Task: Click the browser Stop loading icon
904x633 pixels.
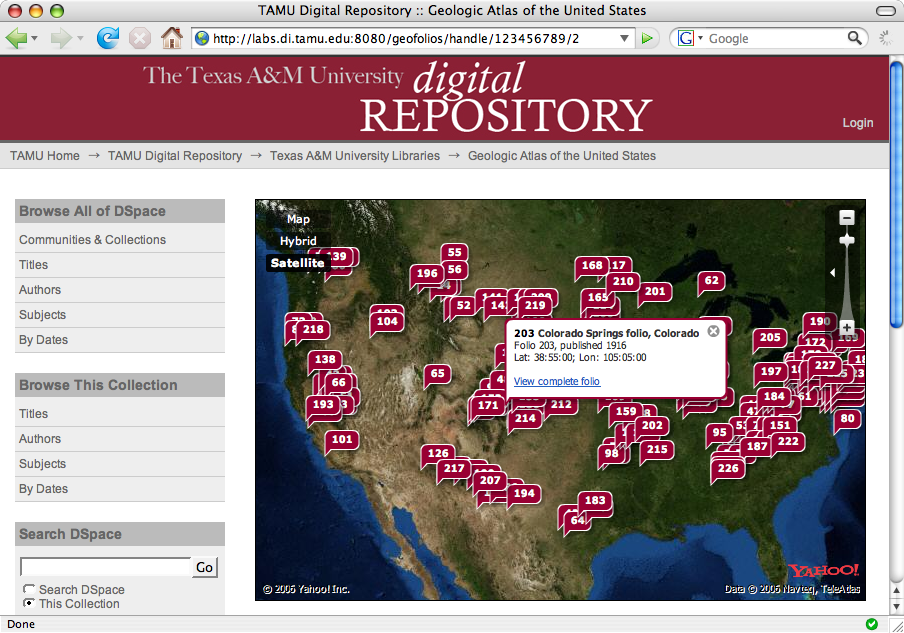Action: click(140, 38)
